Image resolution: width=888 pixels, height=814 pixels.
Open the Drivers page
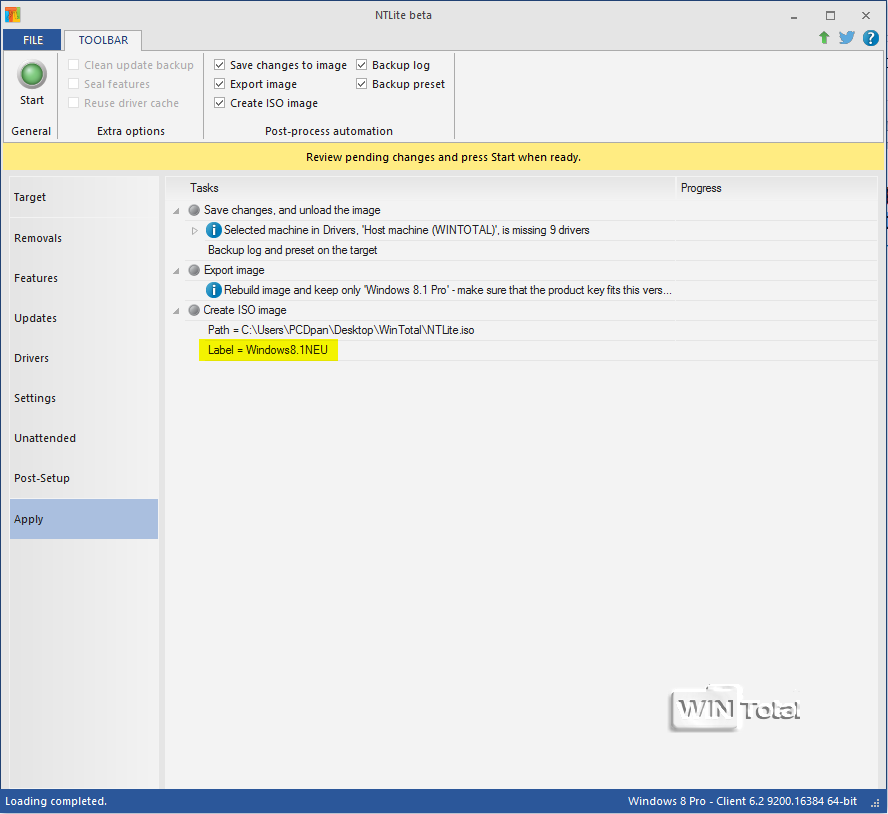(x=84, y=358)
